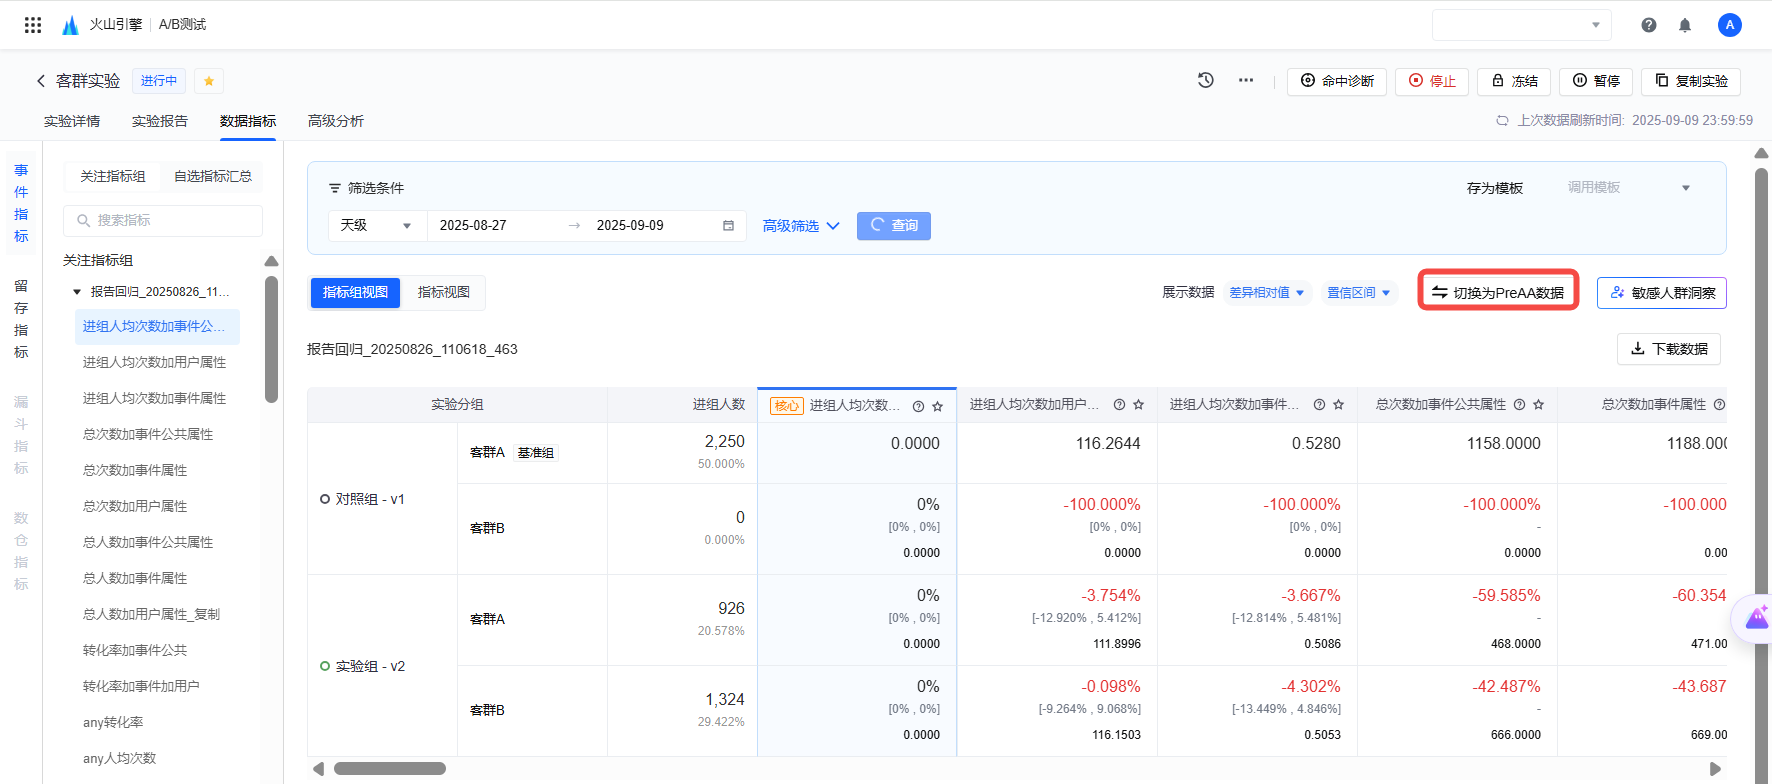Expand the 高级筛选 options

coord(801,226)
